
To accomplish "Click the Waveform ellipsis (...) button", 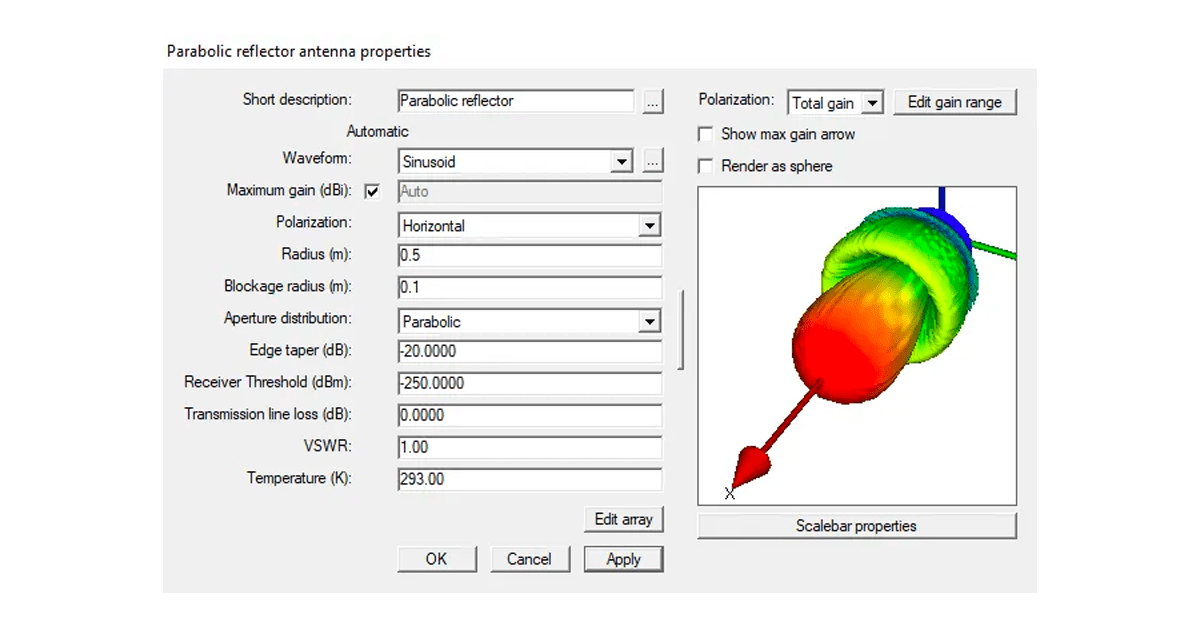I will pos(652,161).
